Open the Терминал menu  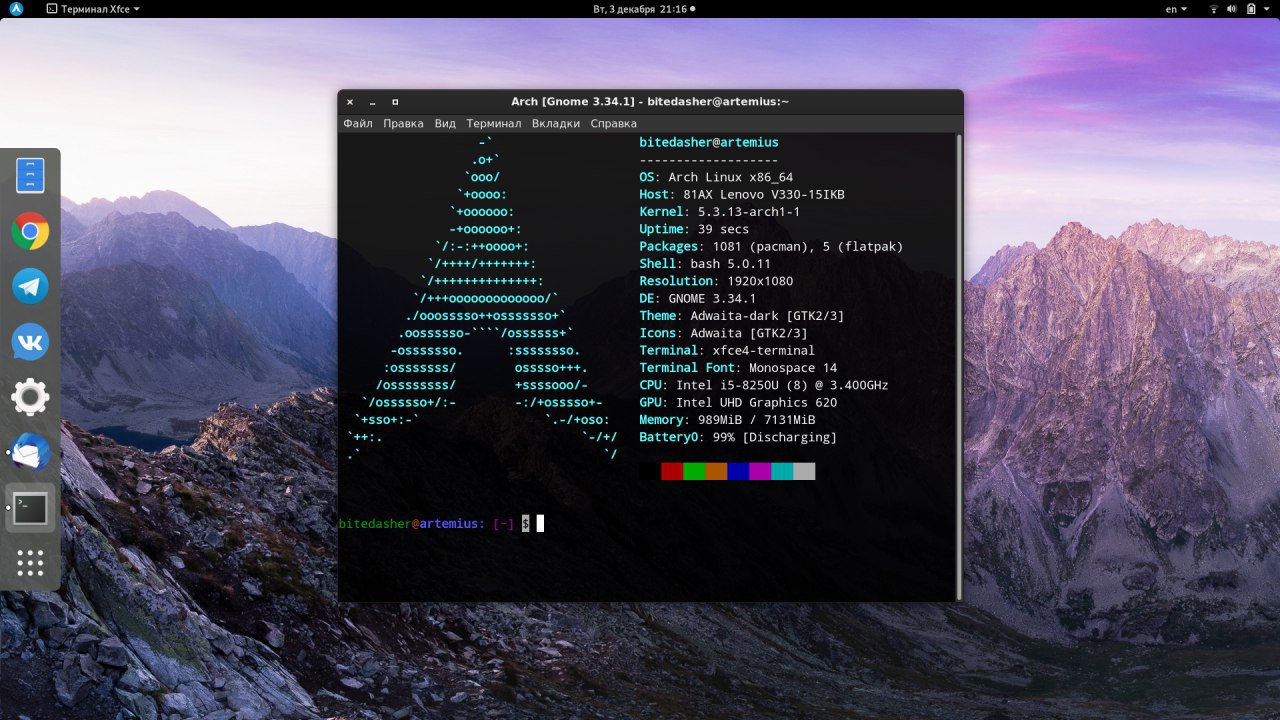click(x=494, y=123)
